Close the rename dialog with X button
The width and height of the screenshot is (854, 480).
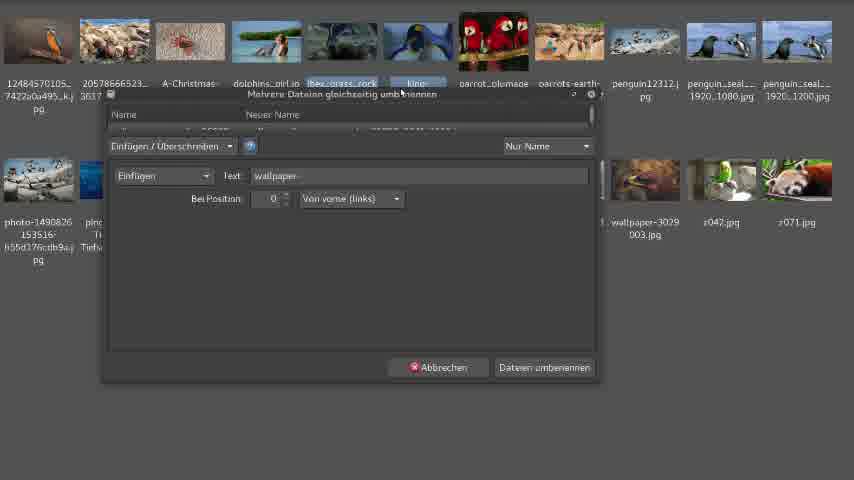591,94
